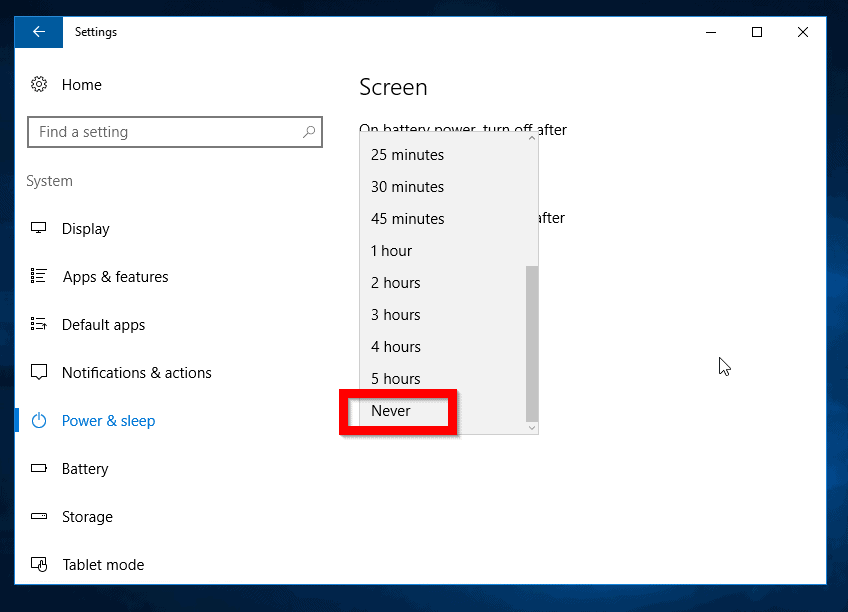The image size is (848, 612).
Task: Select the Default apps icon
Action: 38,324
